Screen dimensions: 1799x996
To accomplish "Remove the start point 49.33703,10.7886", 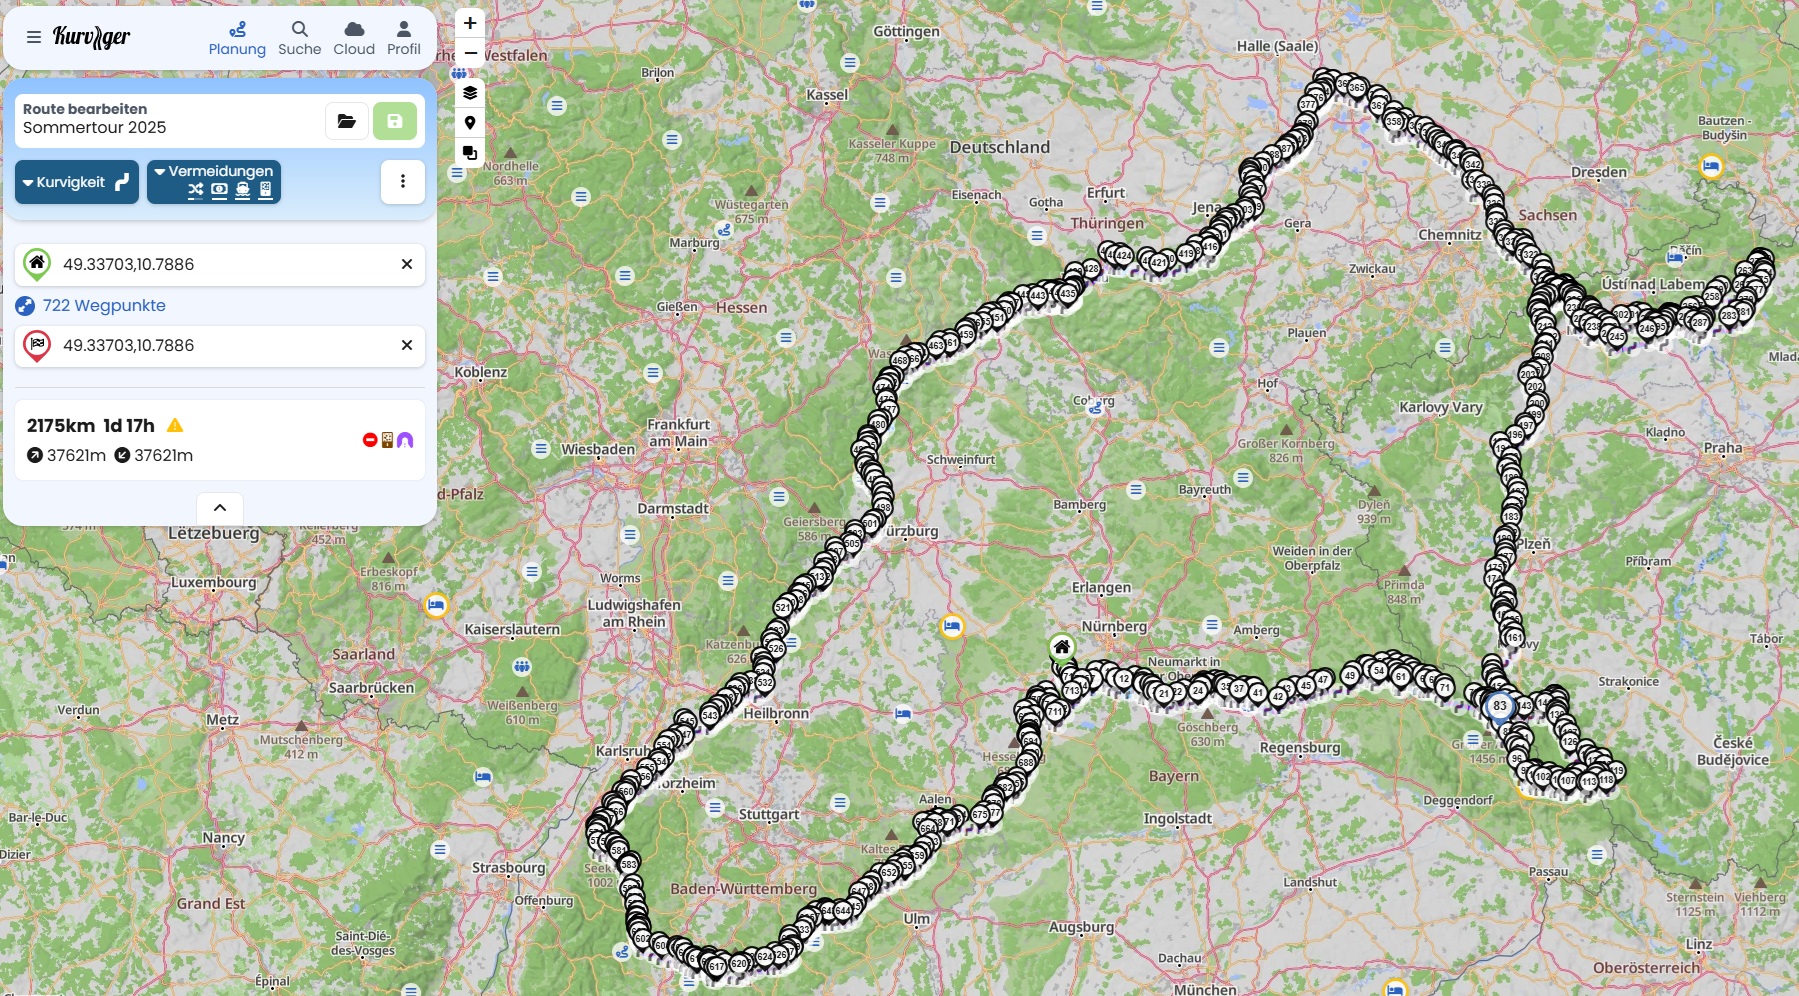I will tap(407, 264).
